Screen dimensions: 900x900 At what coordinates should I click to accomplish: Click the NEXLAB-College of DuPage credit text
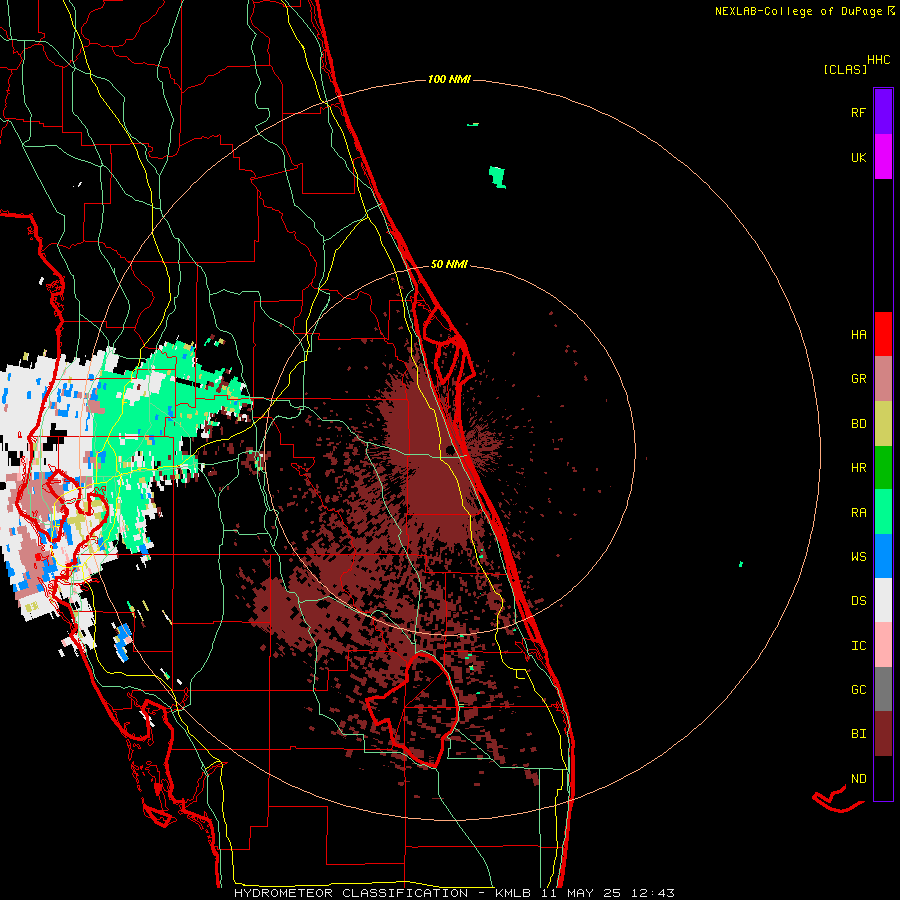point(804,11)
